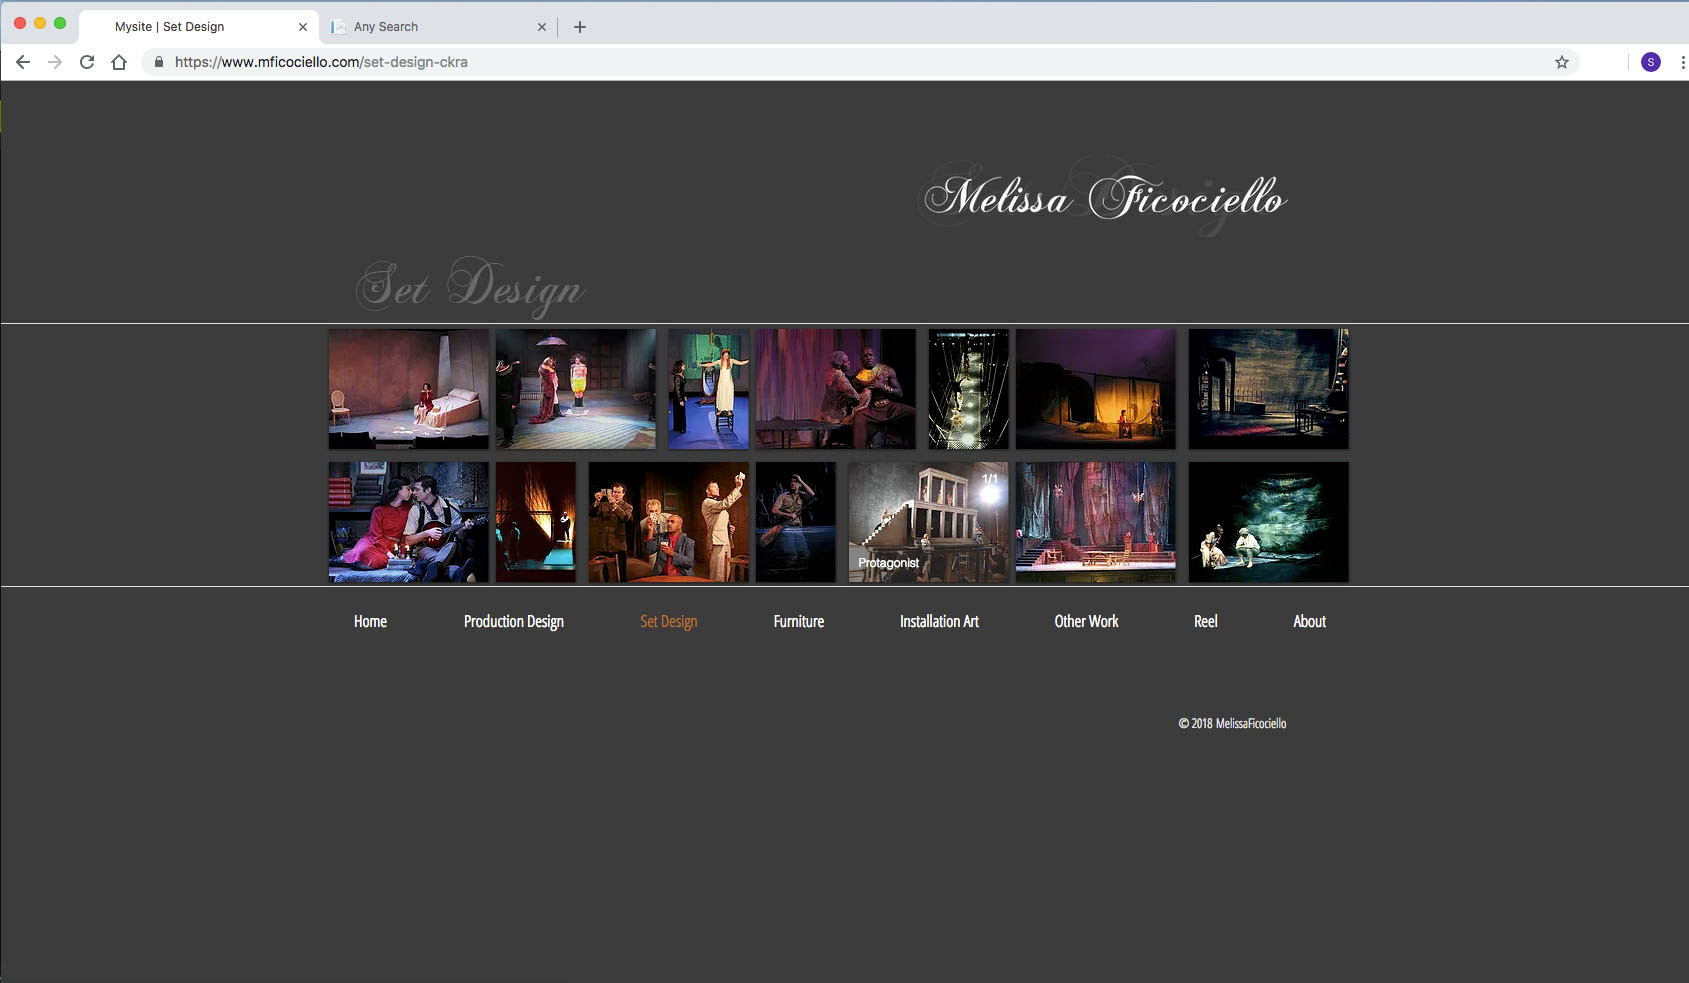Open thumbnail of couple with guitar
Viewport: 1689px width, 983px height.
click(409, 522)
